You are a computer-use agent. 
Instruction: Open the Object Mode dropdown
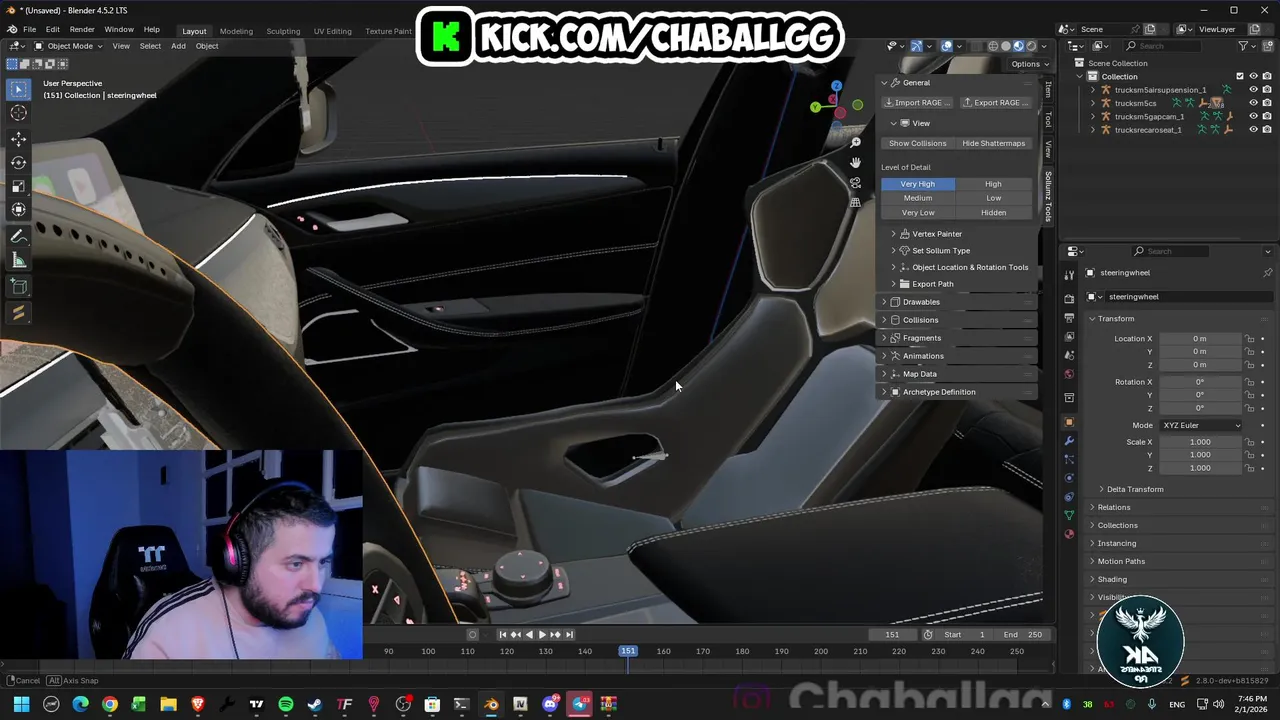[68, 46]
